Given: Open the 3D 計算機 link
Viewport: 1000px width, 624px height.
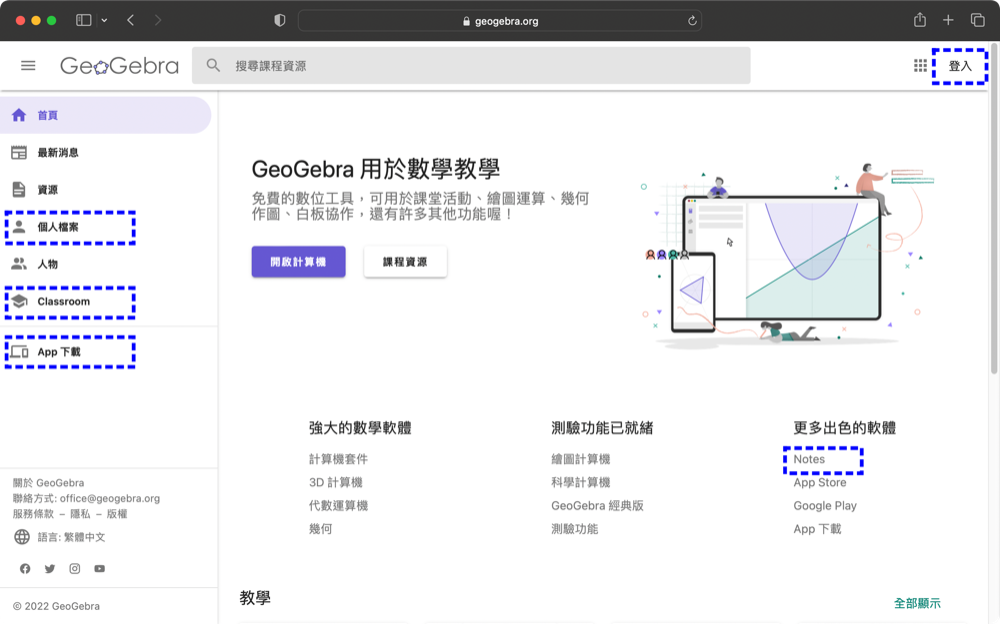Looking at the screenshot, I should [335, 482].
